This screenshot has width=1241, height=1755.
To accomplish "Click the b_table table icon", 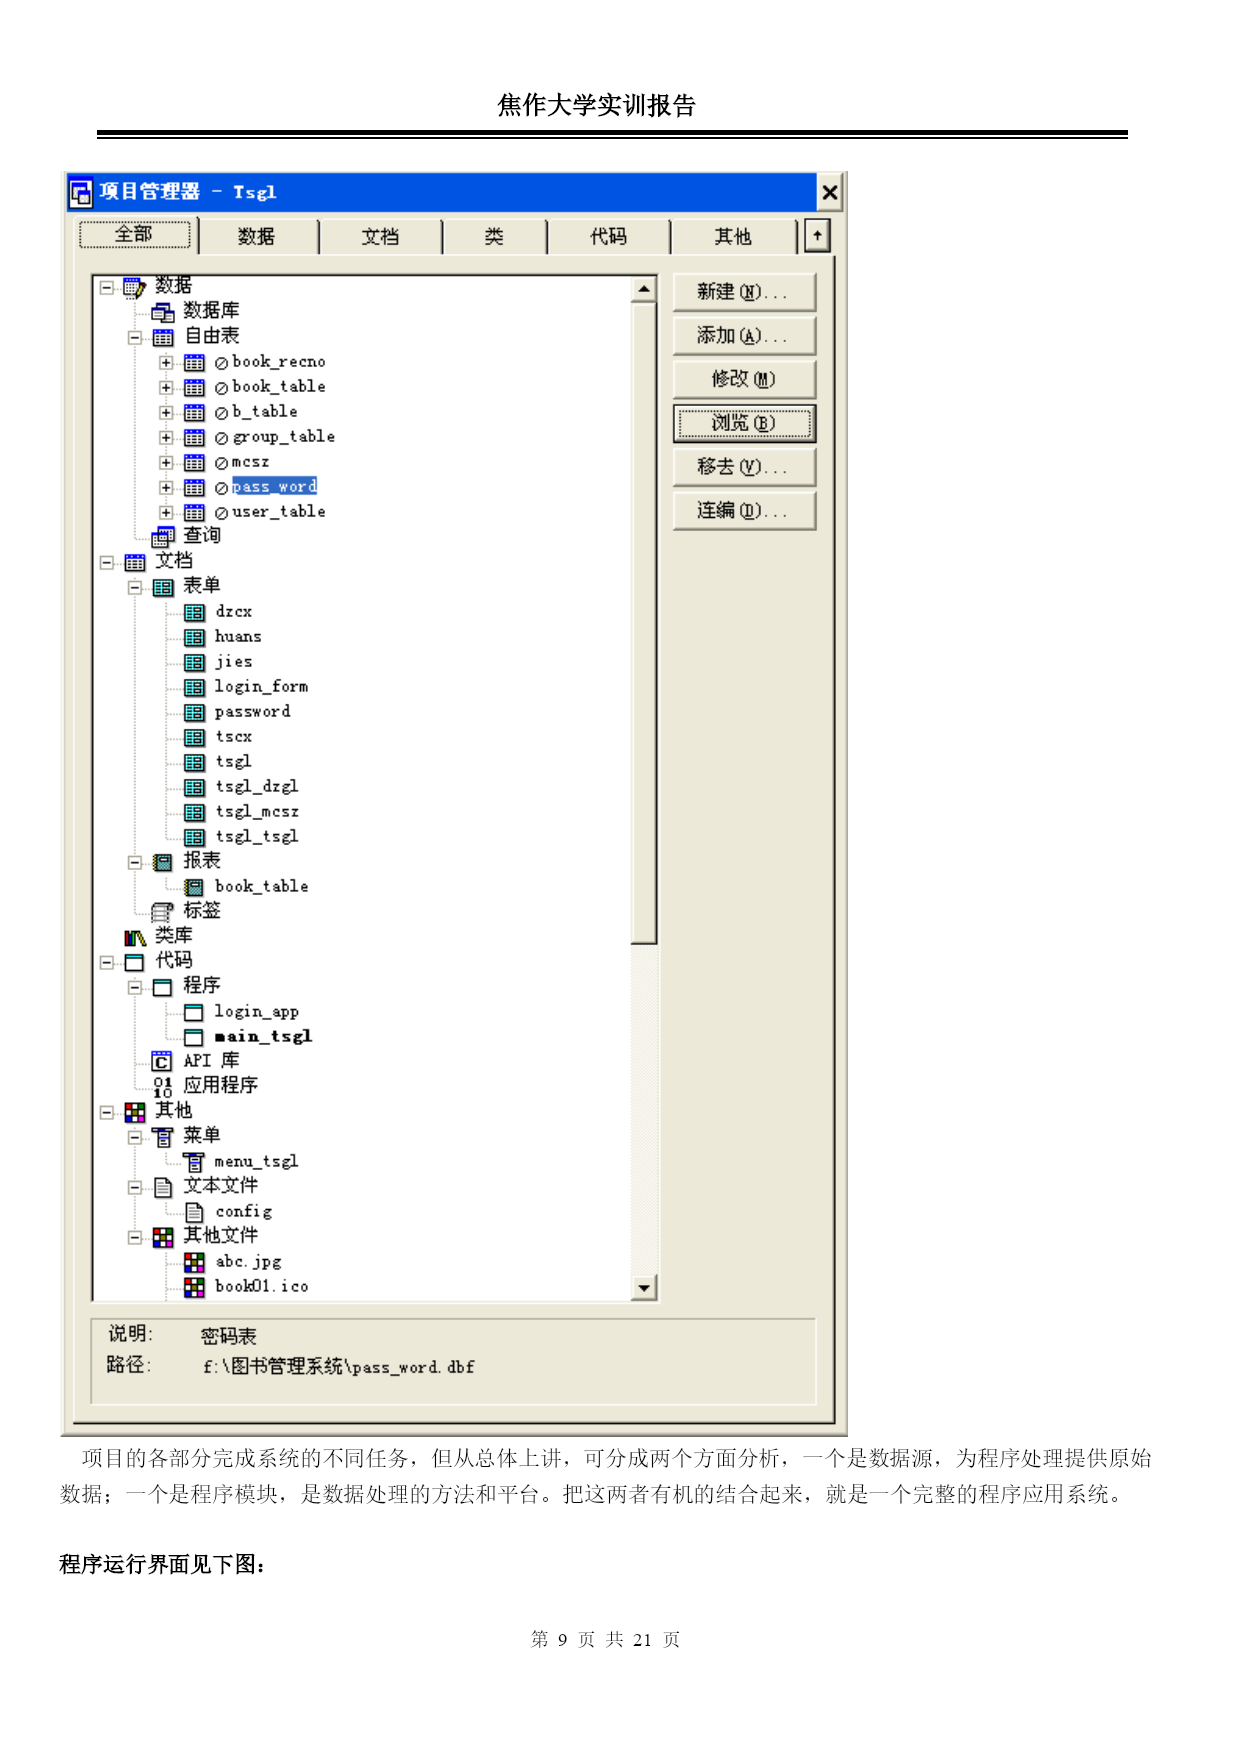I will point(194,413).
